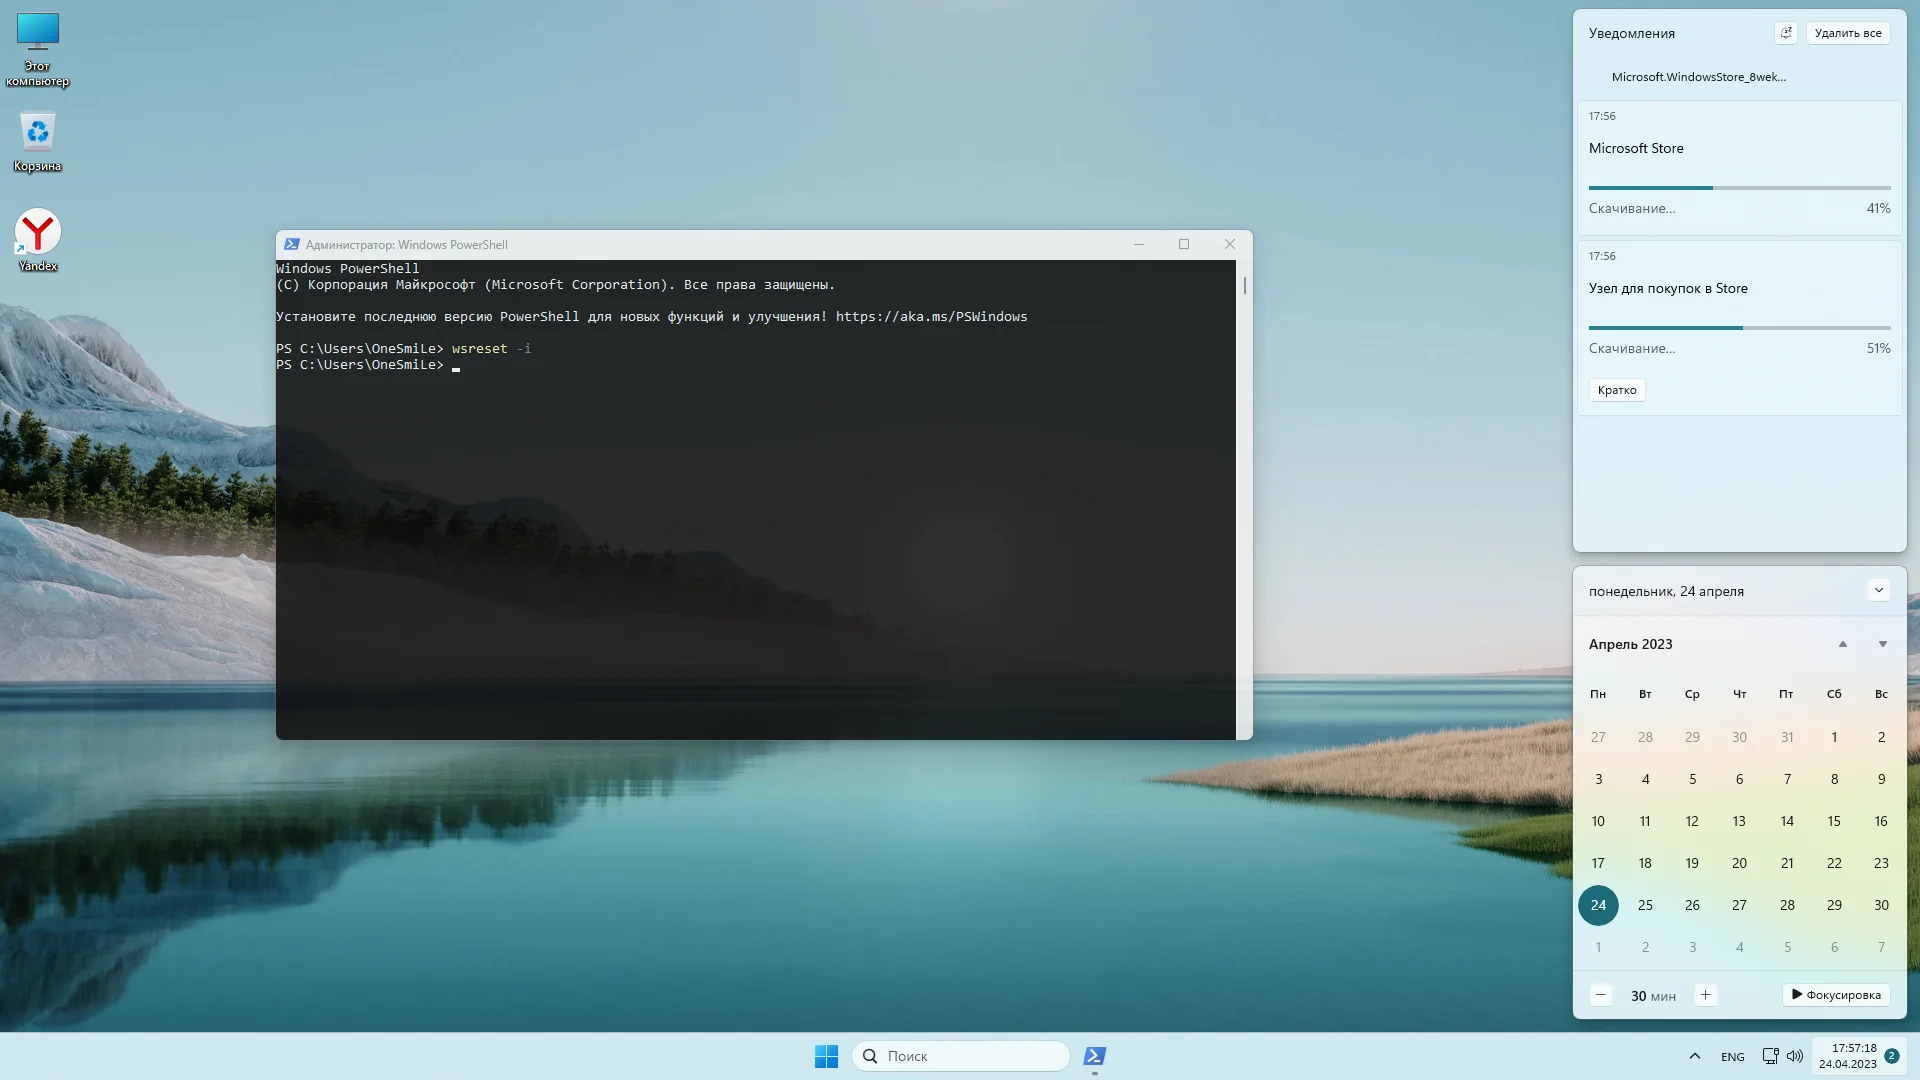
Task: Open the Yandex browser desktop shortcut
Action: coord(38,234)
